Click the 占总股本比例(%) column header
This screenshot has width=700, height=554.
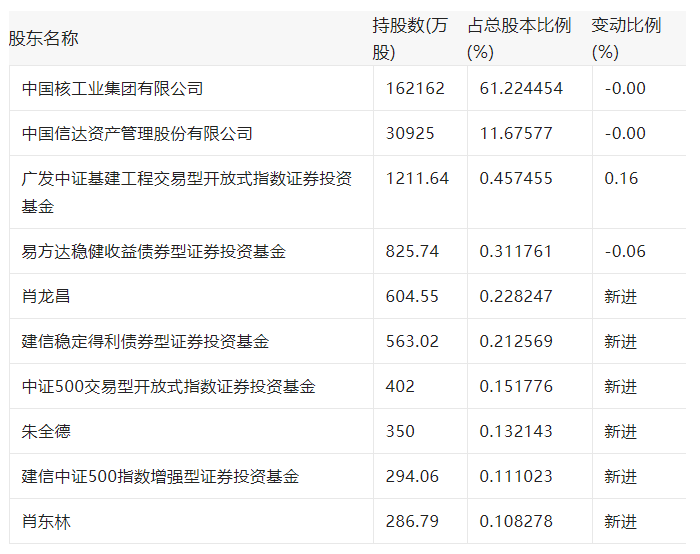519,39
